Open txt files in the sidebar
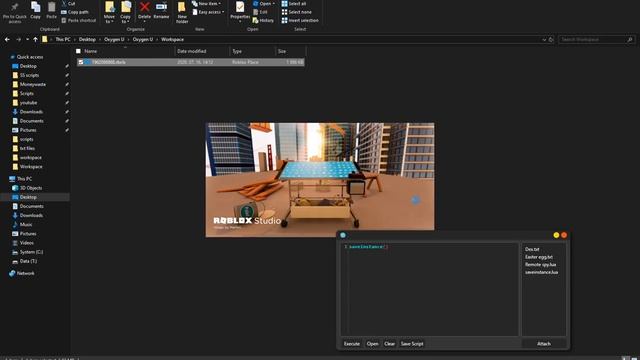640x360 pixels. pyautogui.click(x=27, y=148)
